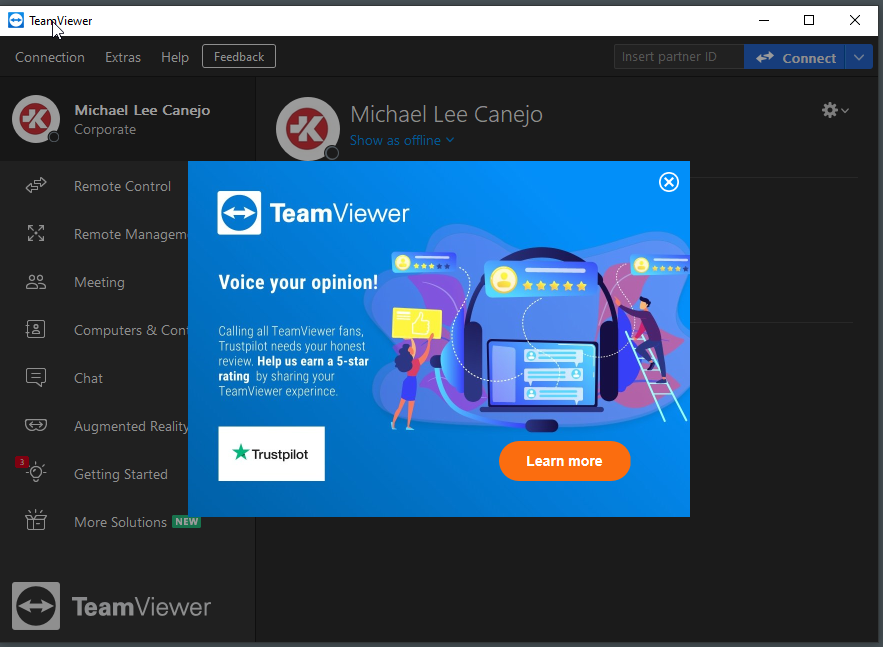Click the Voice your opinion! heading

[298, 282]
